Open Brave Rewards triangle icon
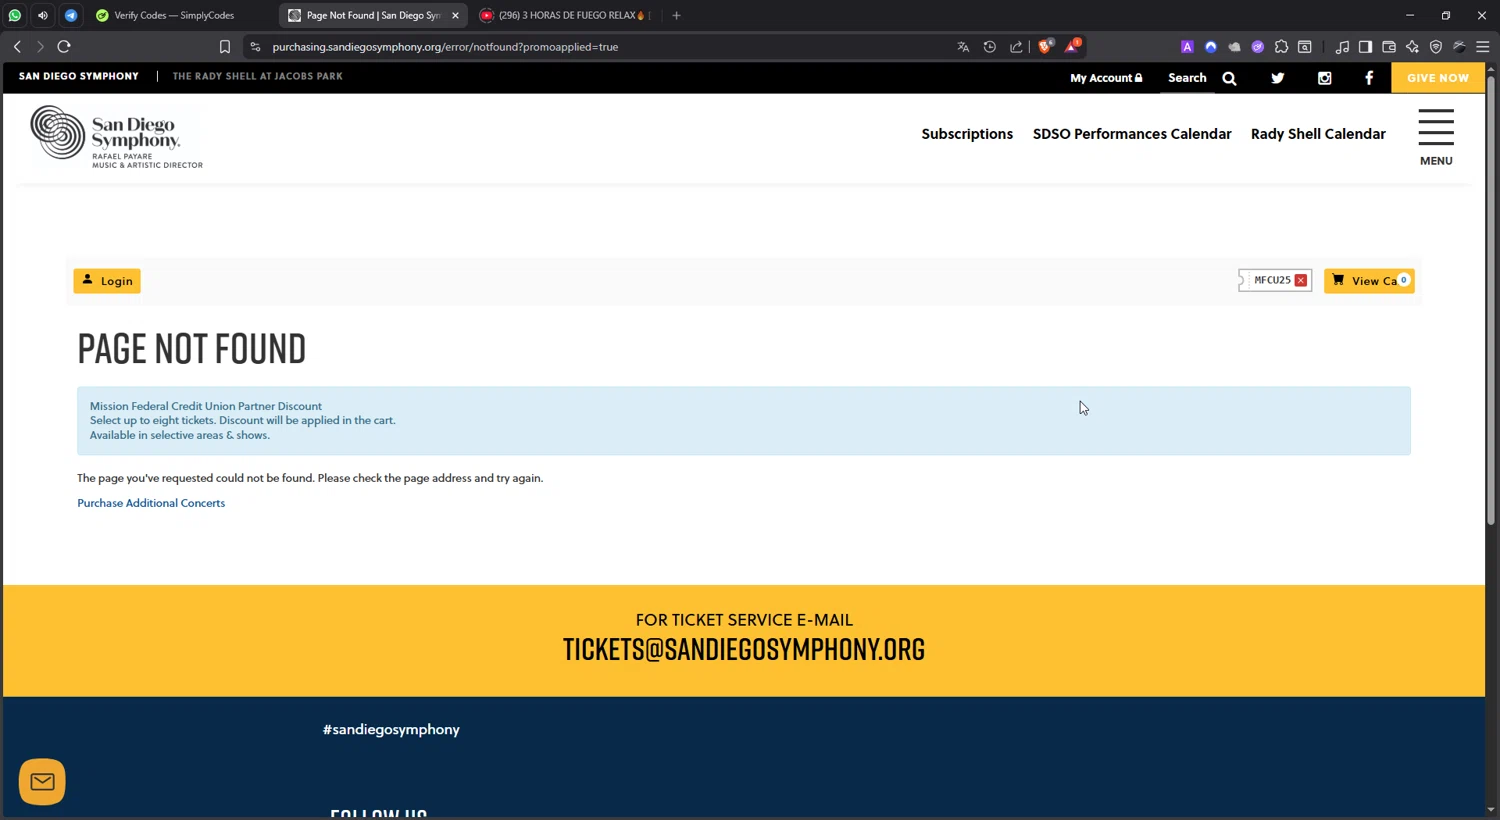Screen dimensions: 1500x820 [x=1072, y=46]
